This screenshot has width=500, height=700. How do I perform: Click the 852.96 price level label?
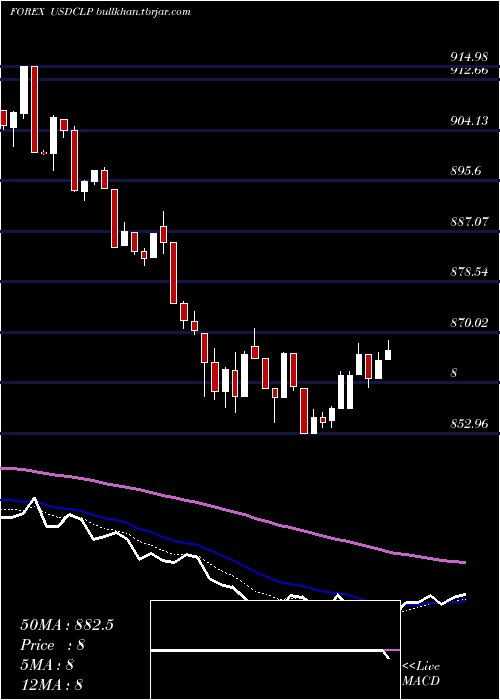click(x=468, y=423)
